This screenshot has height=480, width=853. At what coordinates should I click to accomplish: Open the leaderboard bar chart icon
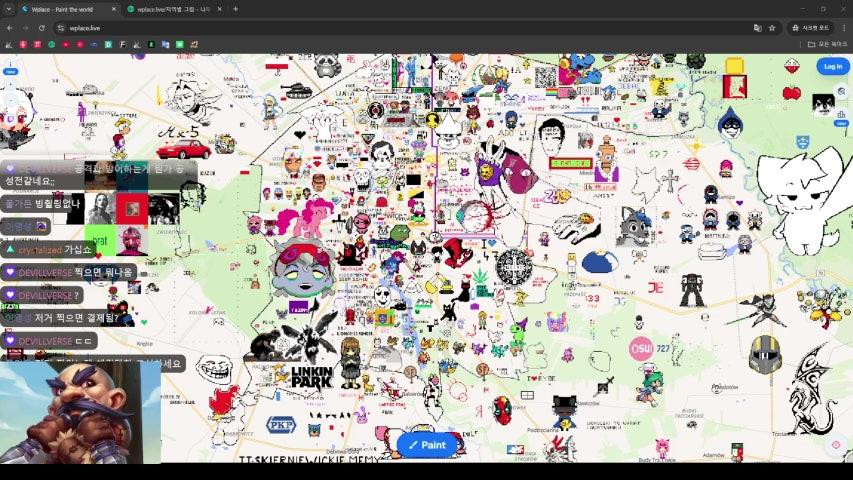coord(842,114)
